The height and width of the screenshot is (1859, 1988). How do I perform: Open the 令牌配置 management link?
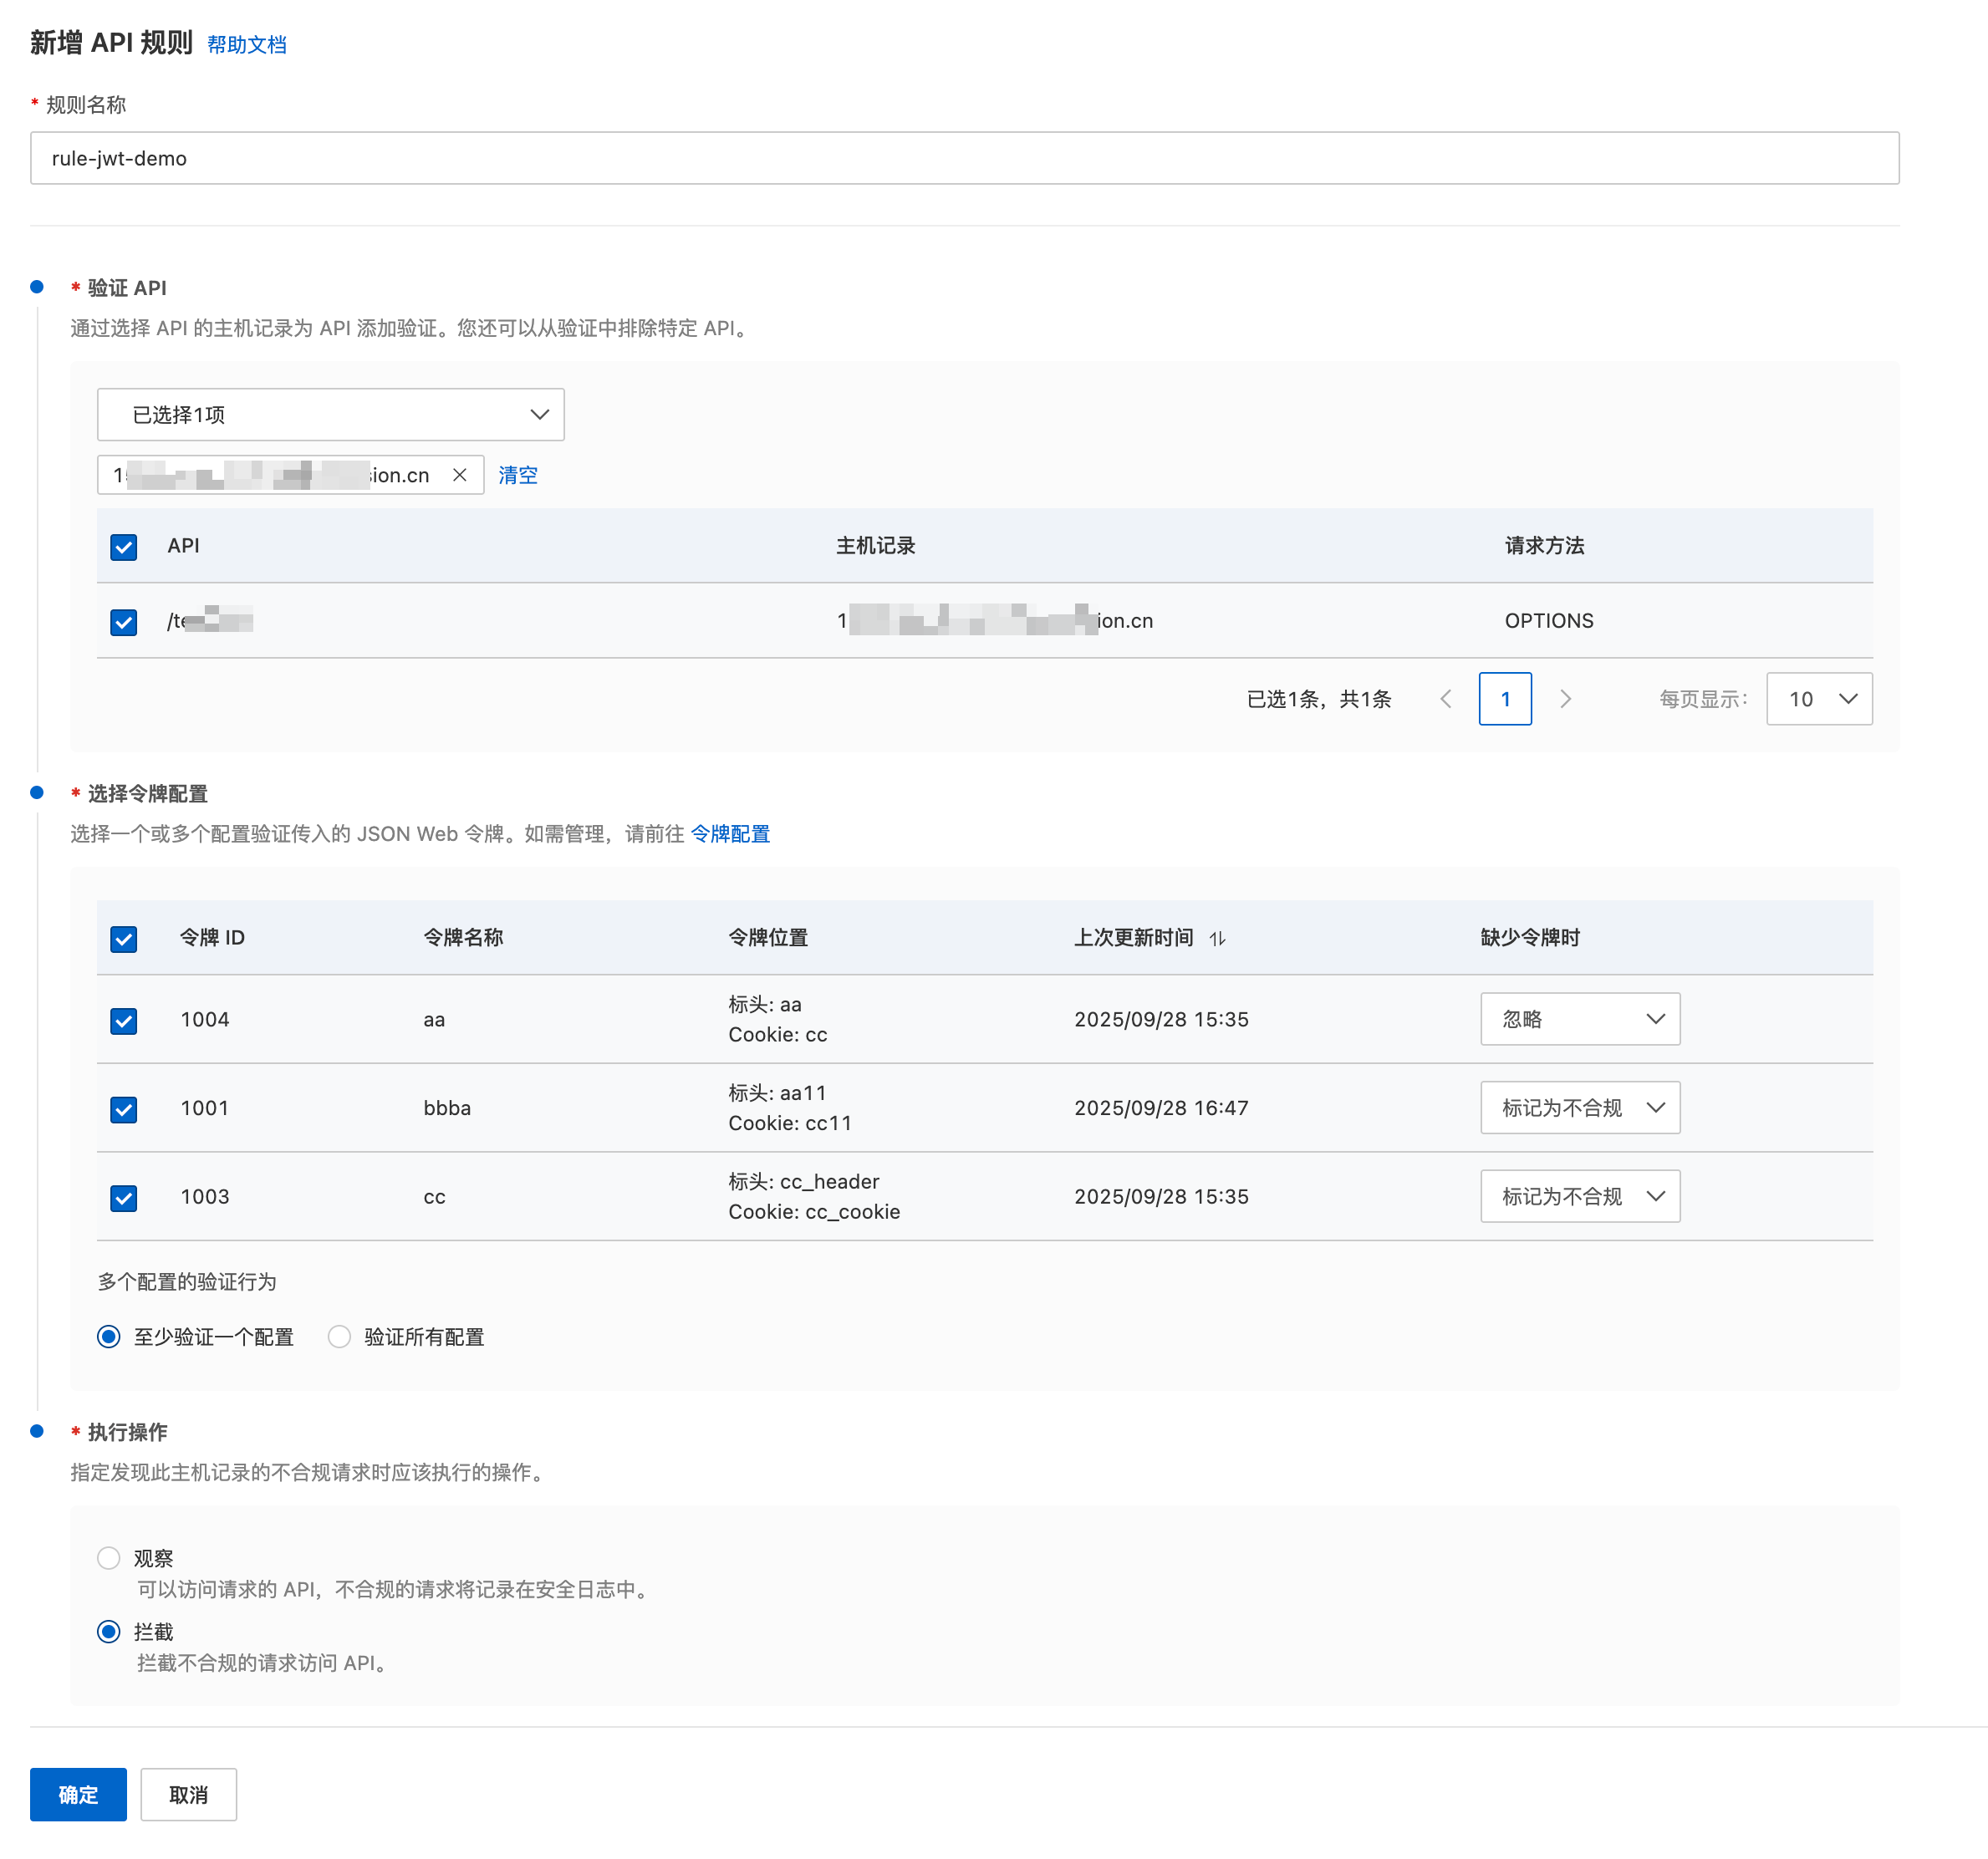730,834
